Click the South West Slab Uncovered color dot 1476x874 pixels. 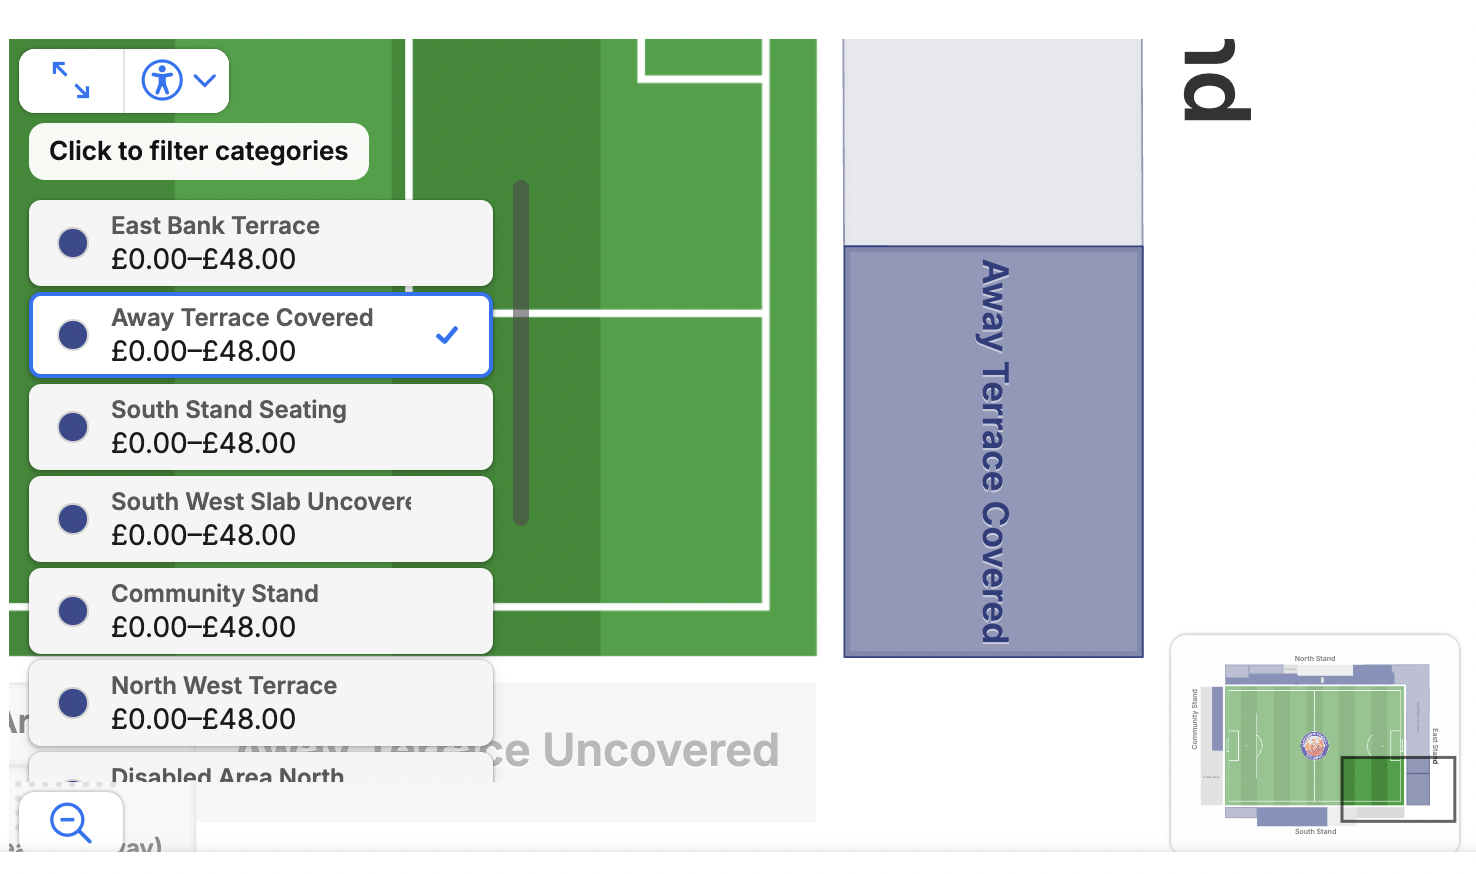(73, 519)
